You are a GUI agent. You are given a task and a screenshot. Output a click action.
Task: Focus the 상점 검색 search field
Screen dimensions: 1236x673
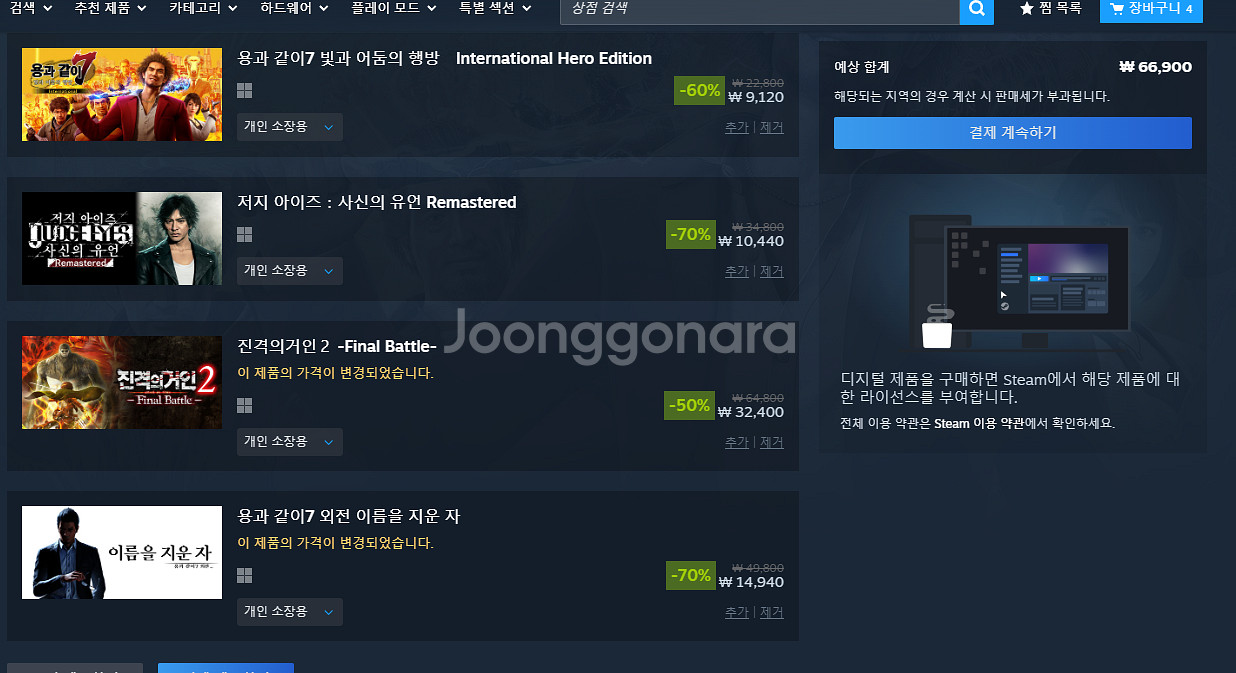pos(760,9)
